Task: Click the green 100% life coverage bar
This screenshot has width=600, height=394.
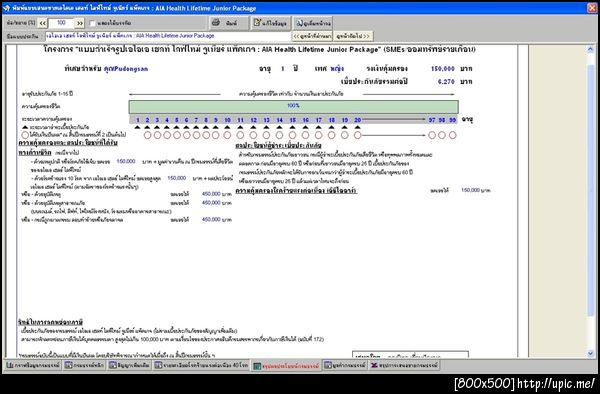Action: (293, 107)
